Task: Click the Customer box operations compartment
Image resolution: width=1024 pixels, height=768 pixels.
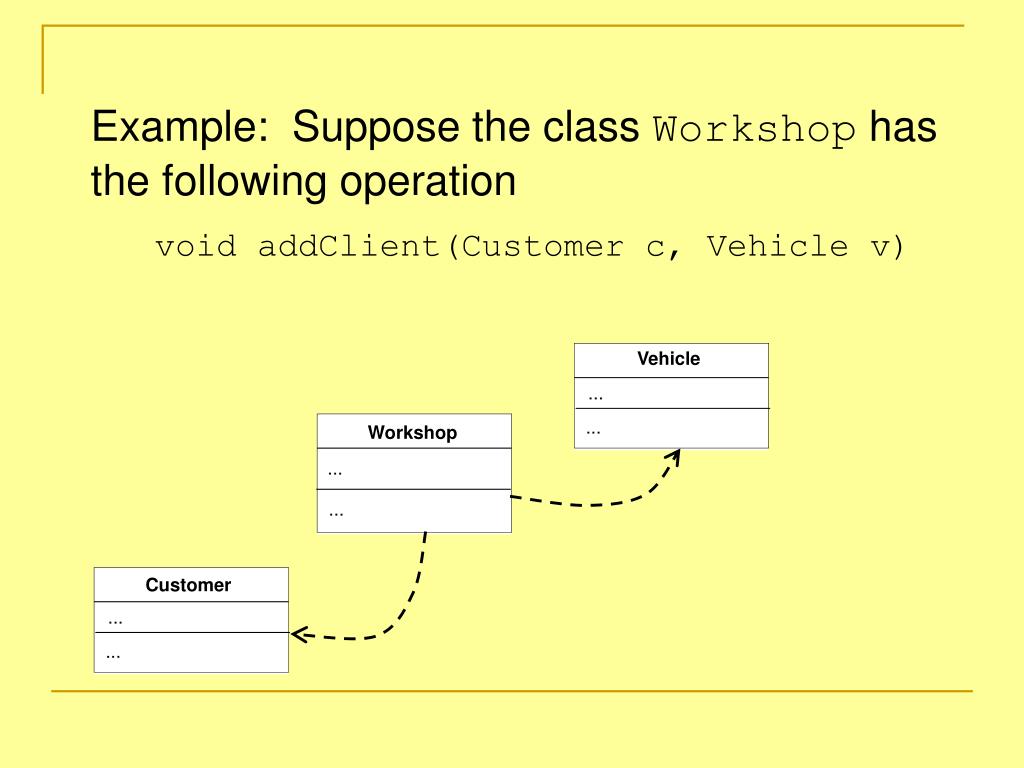Action: [191, 652]
